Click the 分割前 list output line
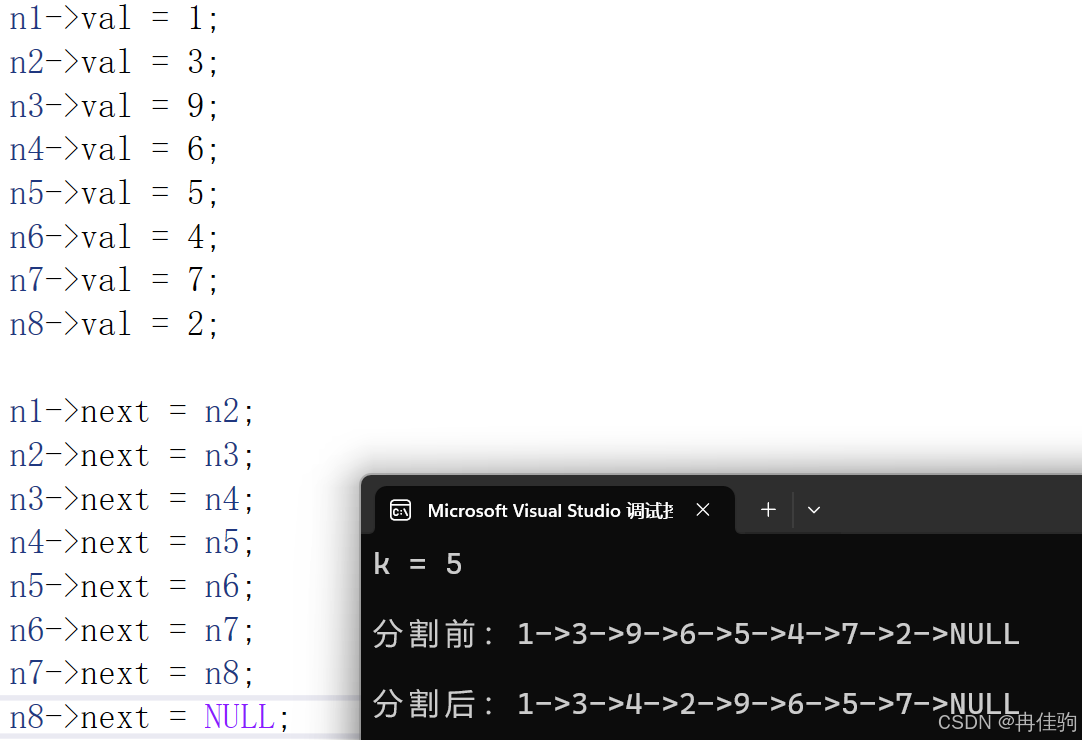 point(695,634)
